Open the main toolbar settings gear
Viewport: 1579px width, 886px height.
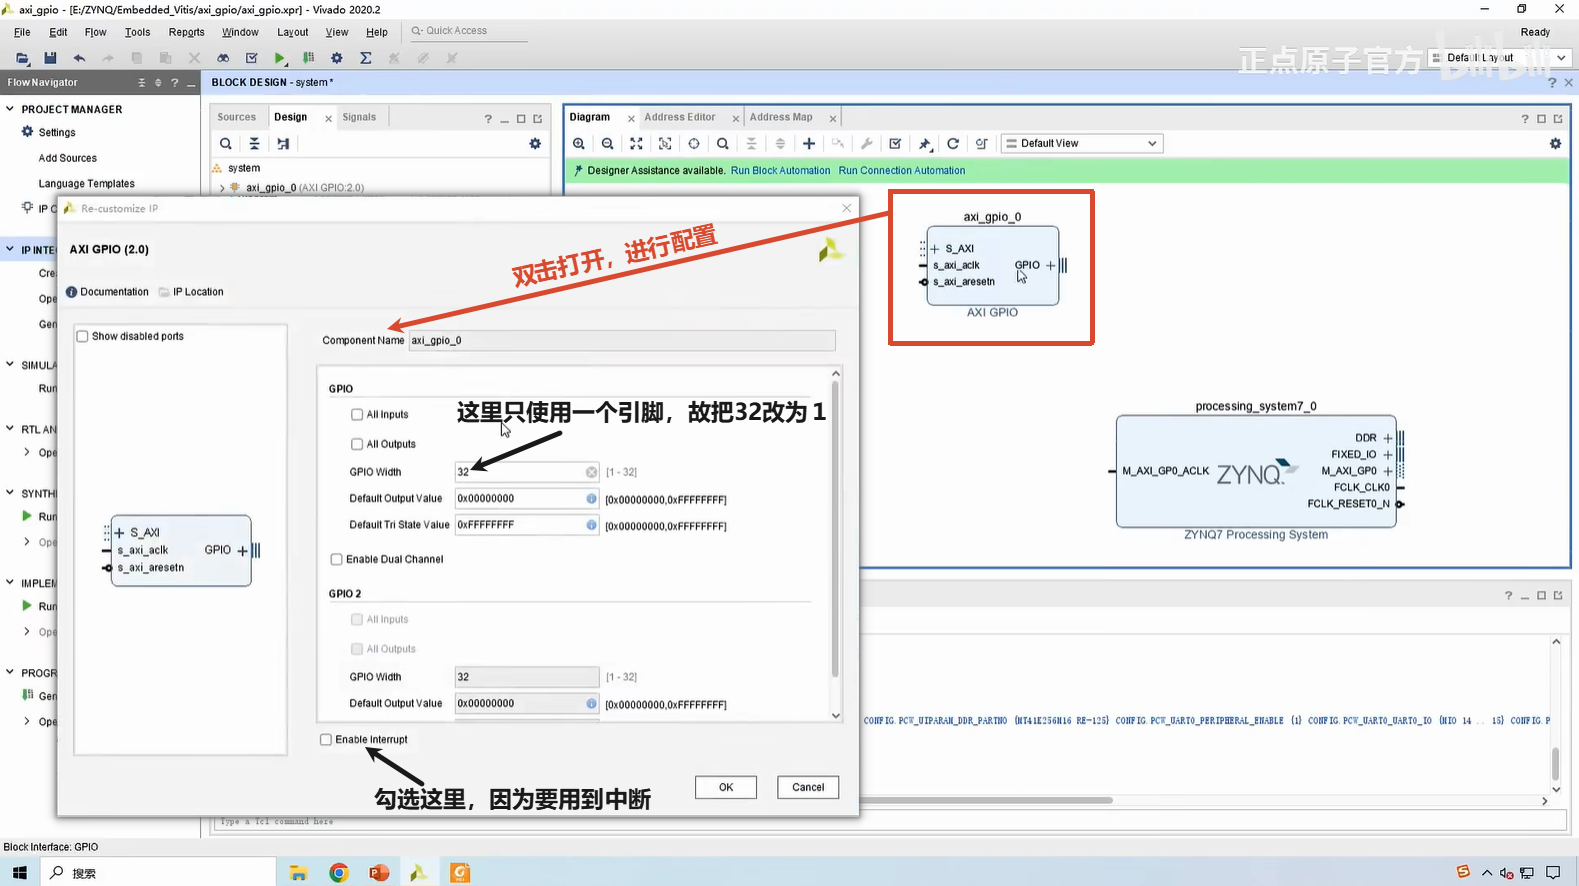[x=337, y=58]
